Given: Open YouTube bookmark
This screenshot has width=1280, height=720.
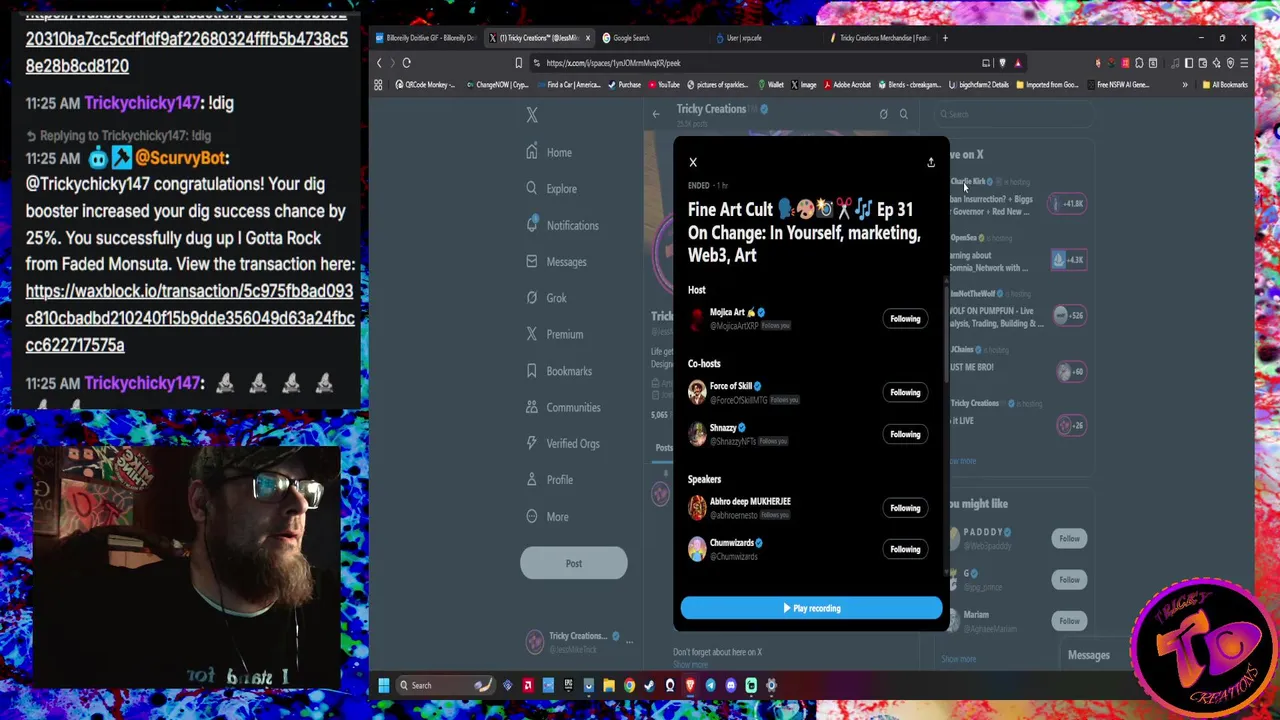Looking at the screenshot, I should [x=663, y=85].
